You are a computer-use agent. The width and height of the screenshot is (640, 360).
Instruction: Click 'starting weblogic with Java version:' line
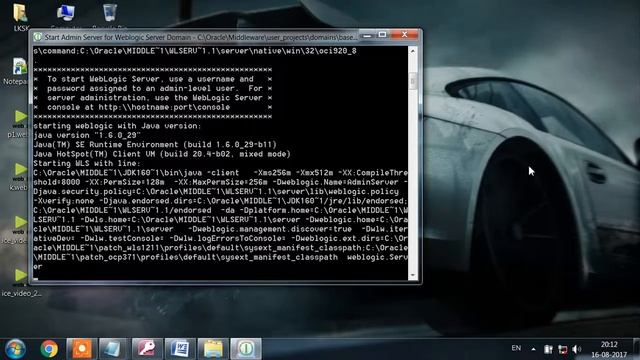[x=117, y=126]
